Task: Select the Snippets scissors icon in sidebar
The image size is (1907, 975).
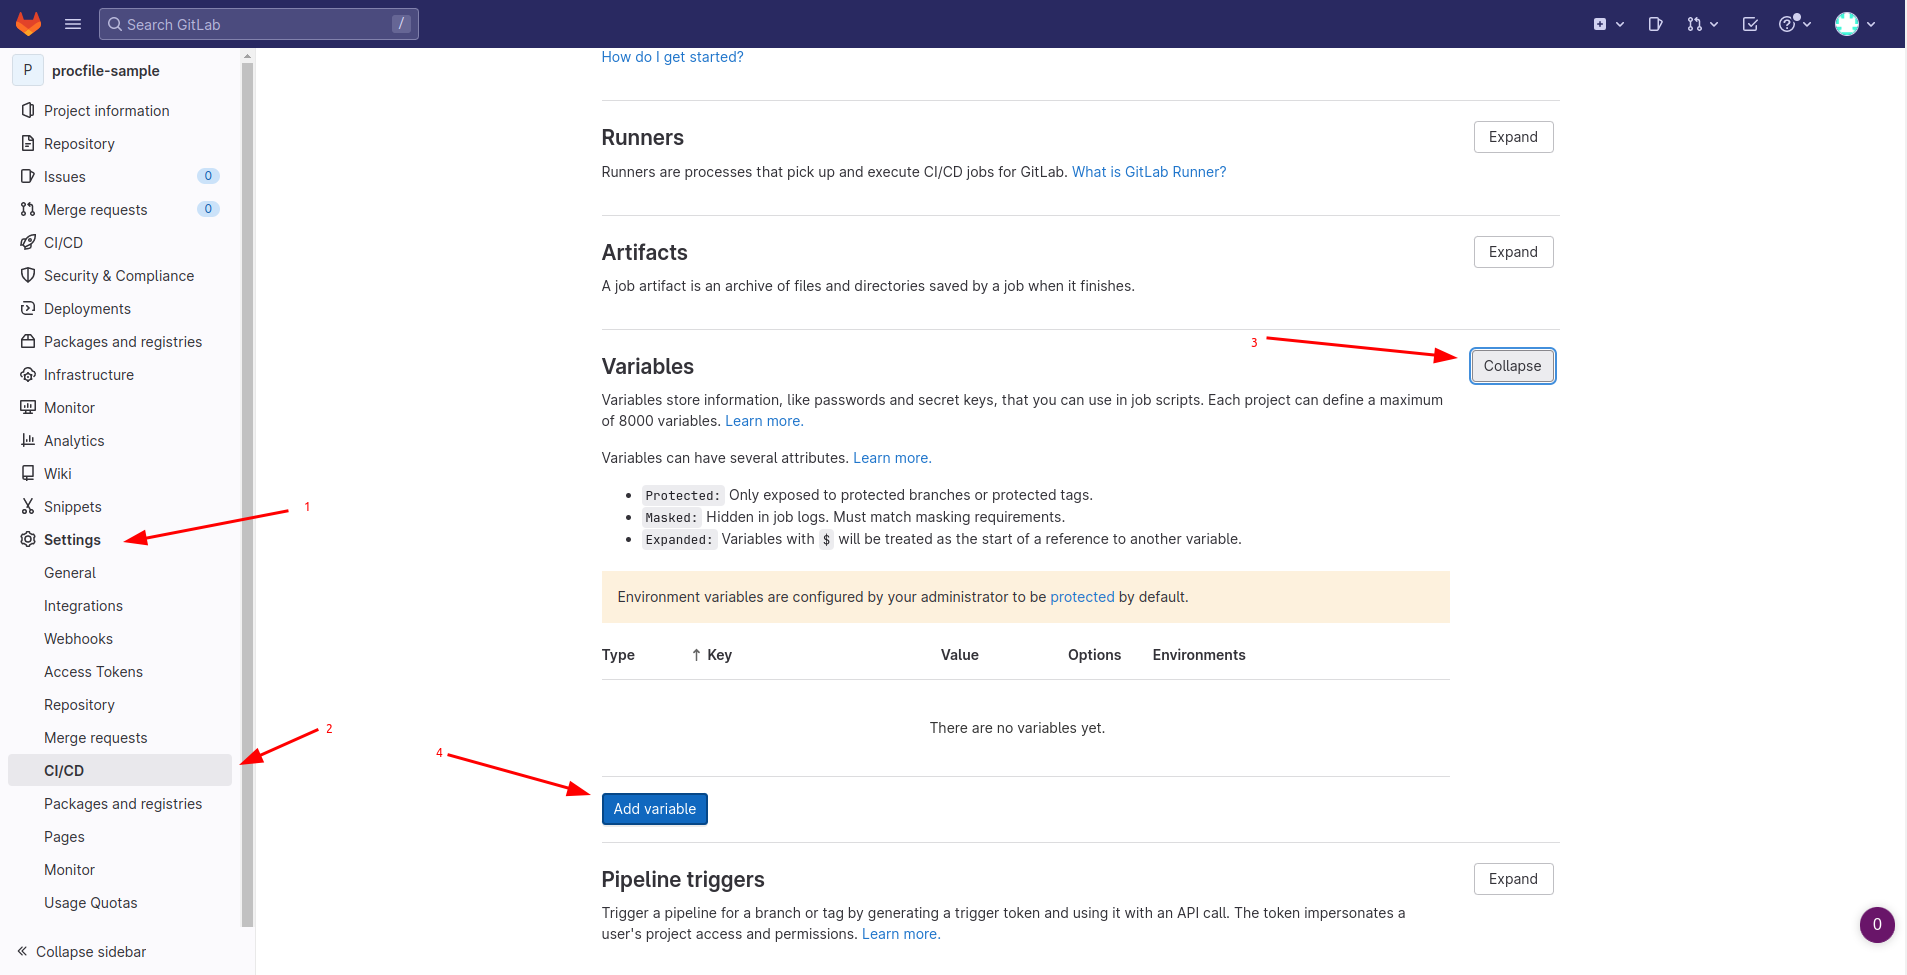Action: click(28, 506)
